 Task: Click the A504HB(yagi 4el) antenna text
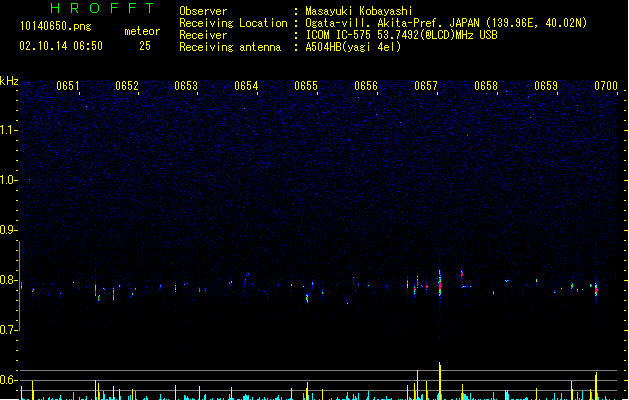click(353, 47)
